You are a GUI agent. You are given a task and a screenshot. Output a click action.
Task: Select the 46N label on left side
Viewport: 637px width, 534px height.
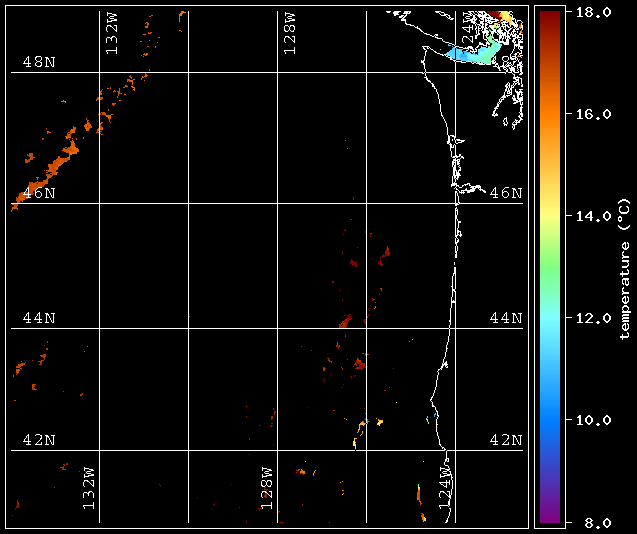pos(39,193)
